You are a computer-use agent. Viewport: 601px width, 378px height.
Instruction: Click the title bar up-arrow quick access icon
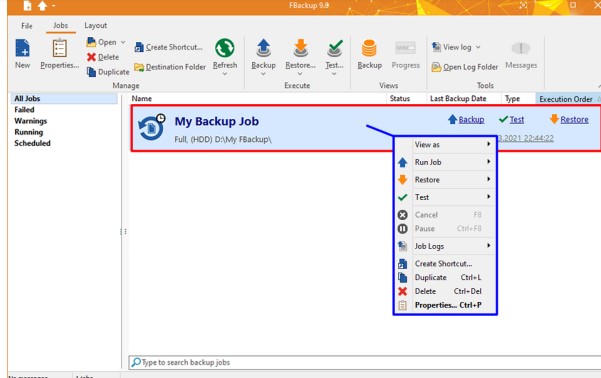pyautogui.click(x=43, y=6)
